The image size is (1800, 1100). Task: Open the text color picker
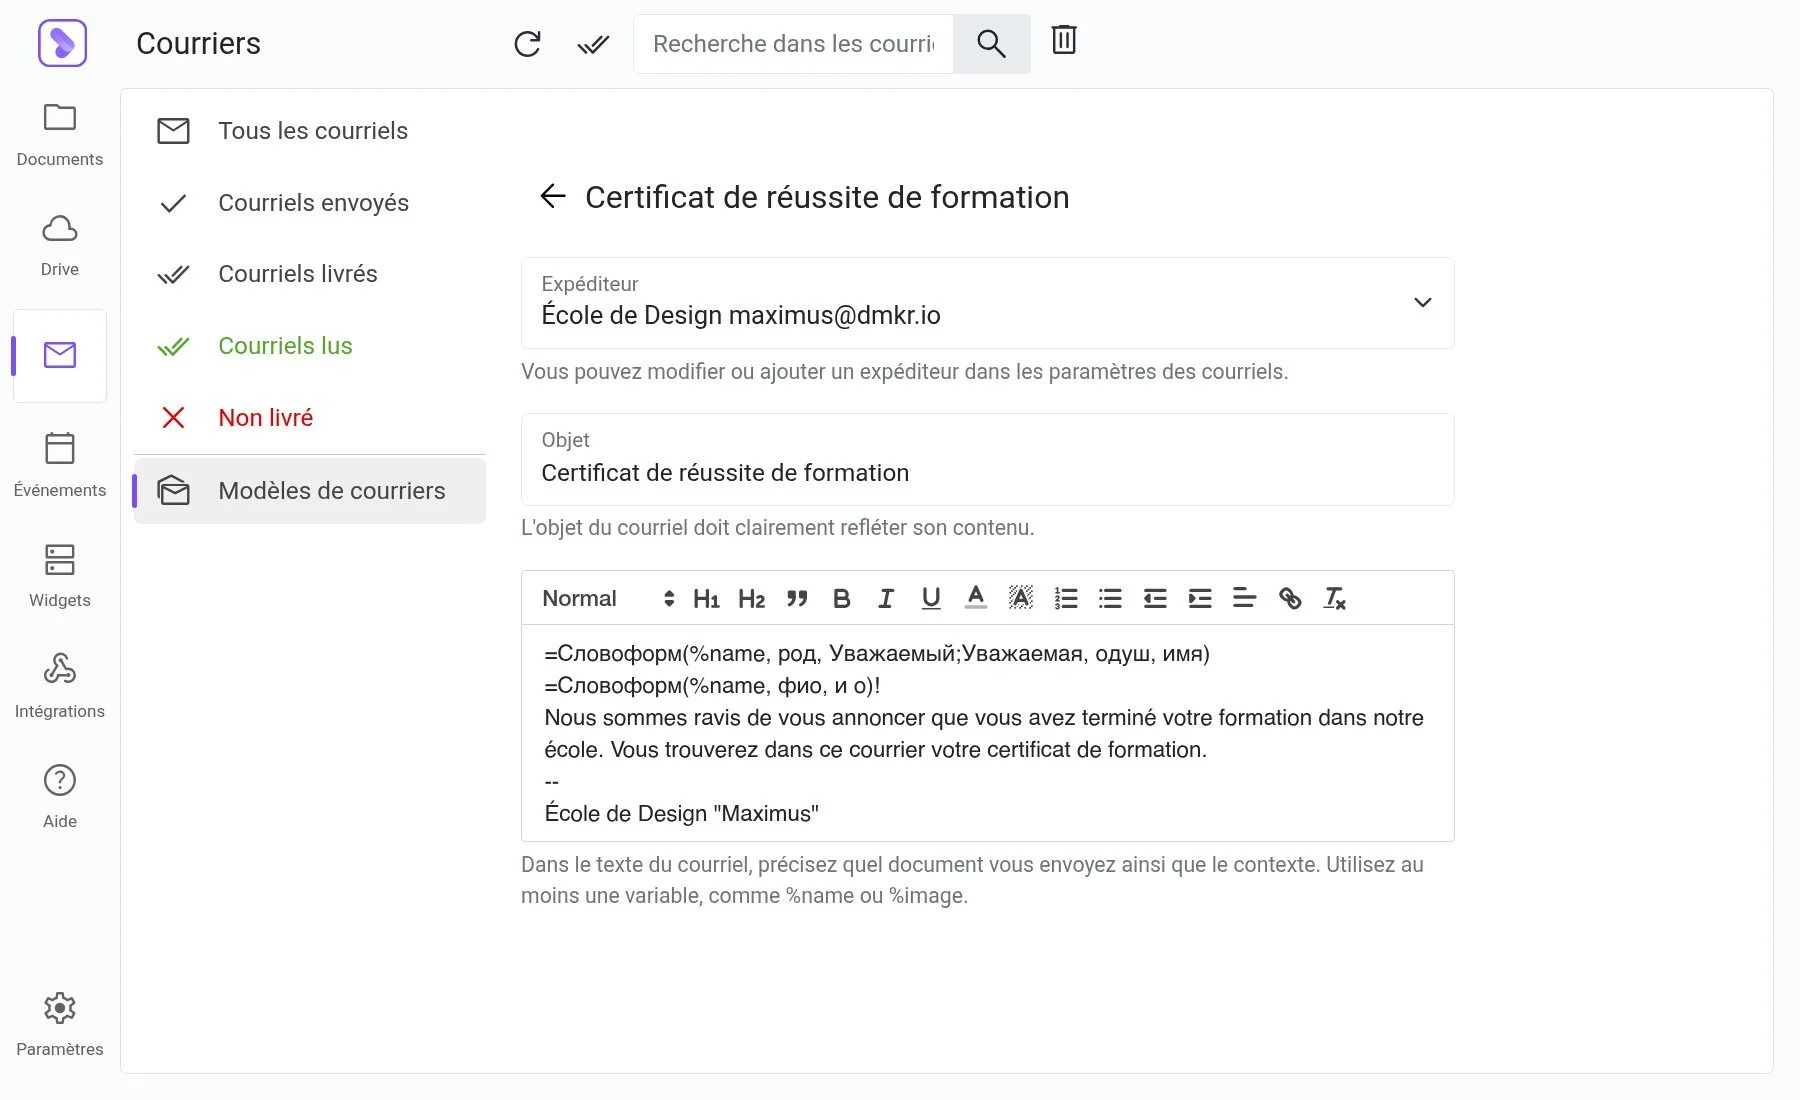(976, 598)
